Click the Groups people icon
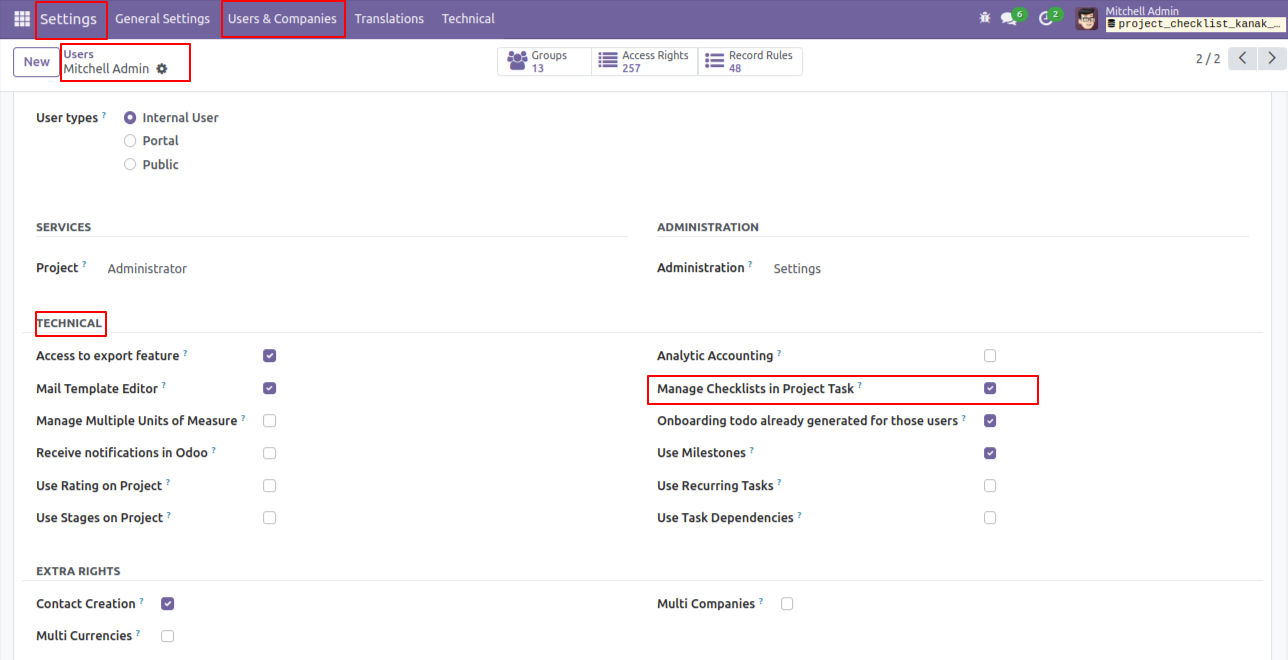 (517, 61)
